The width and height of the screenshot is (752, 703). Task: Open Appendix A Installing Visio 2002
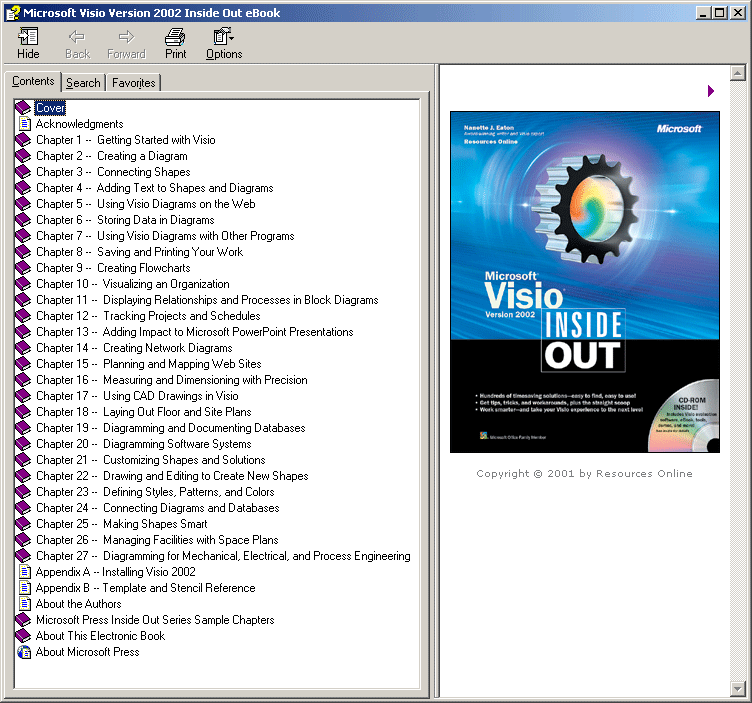116,572
